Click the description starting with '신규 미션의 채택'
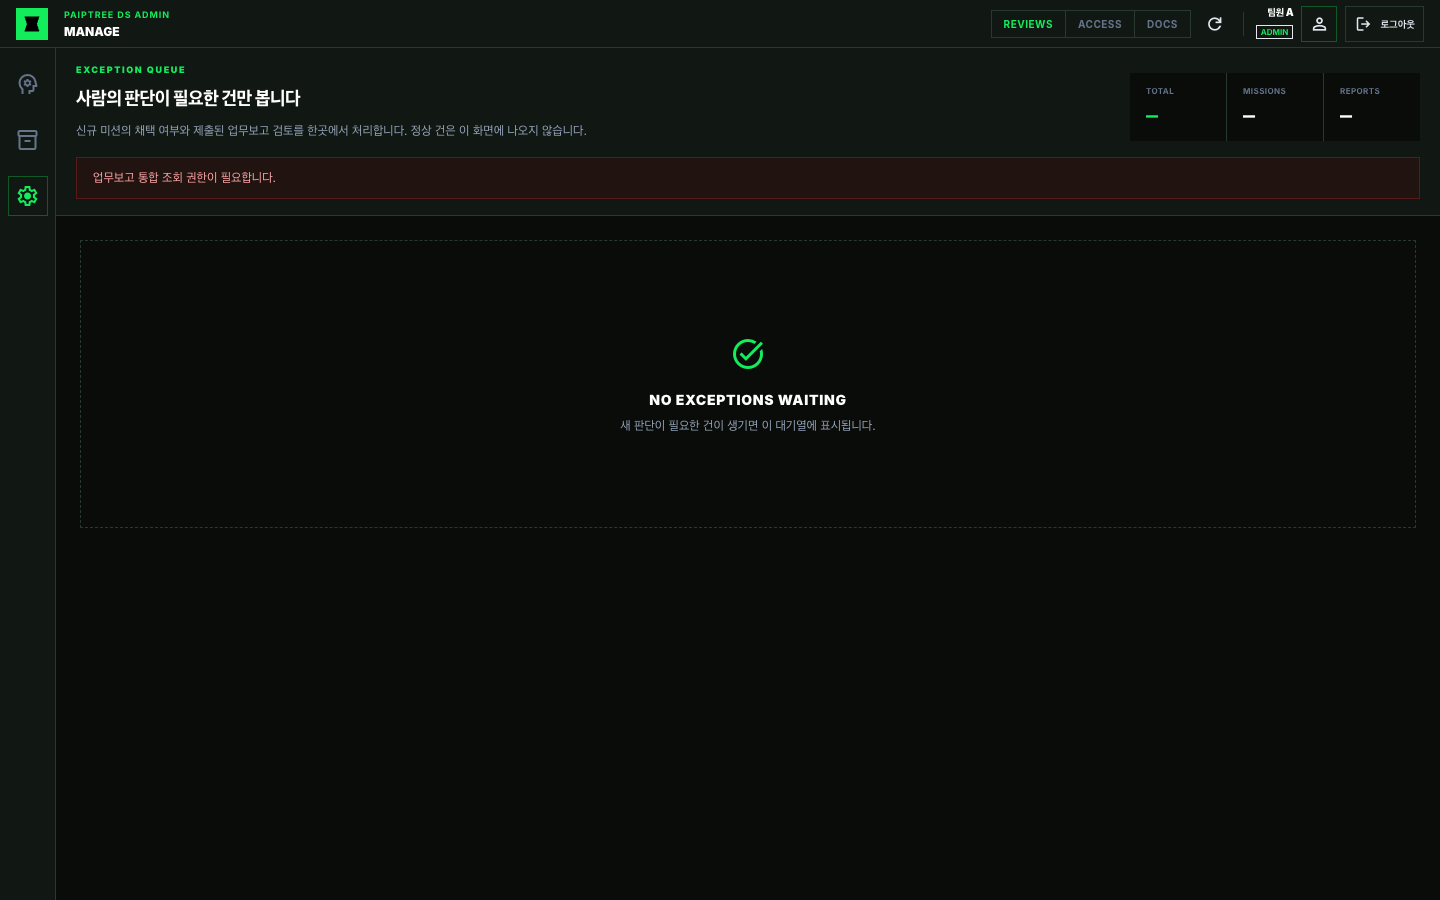 [x=331, y=131]
